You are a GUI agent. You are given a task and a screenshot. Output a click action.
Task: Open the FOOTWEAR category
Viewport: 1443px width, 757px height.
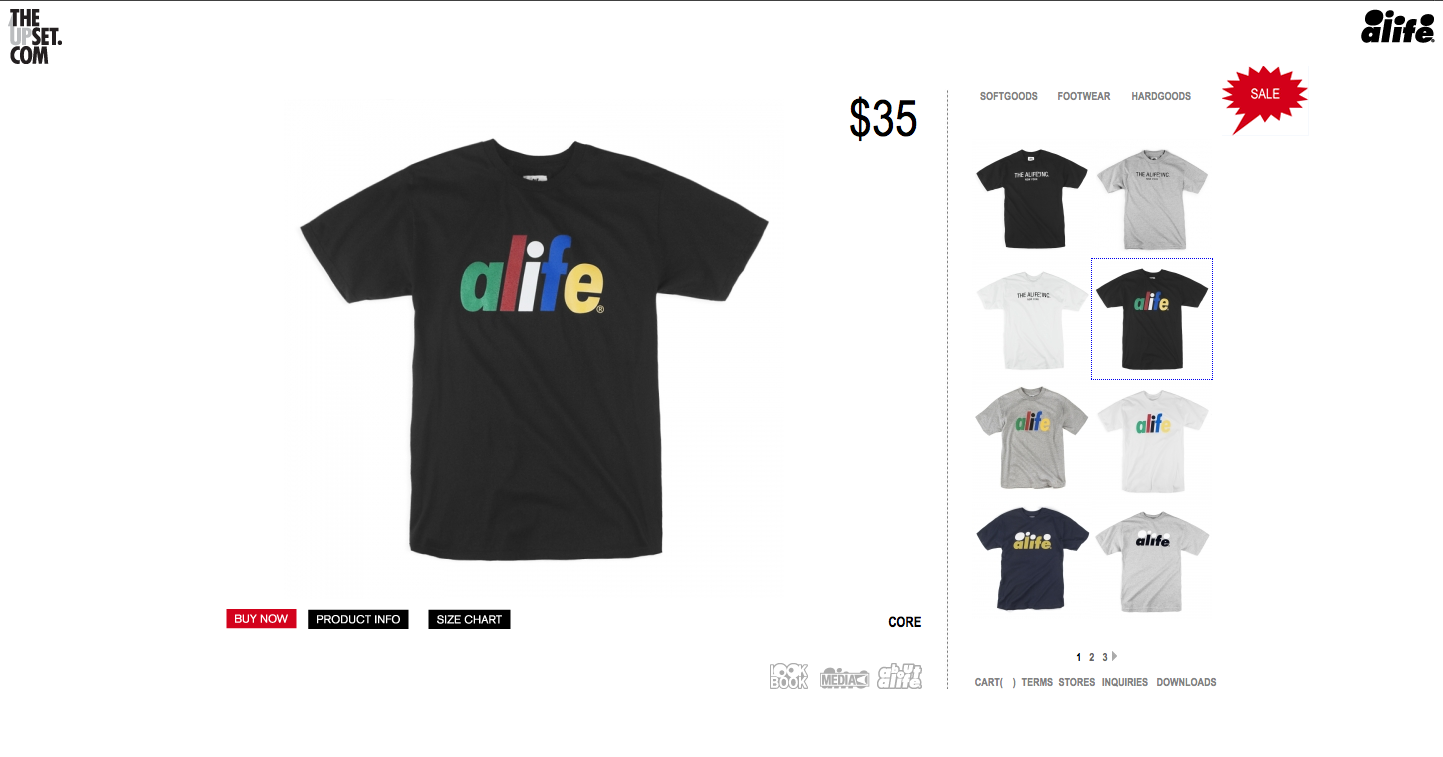point(1084,97)
